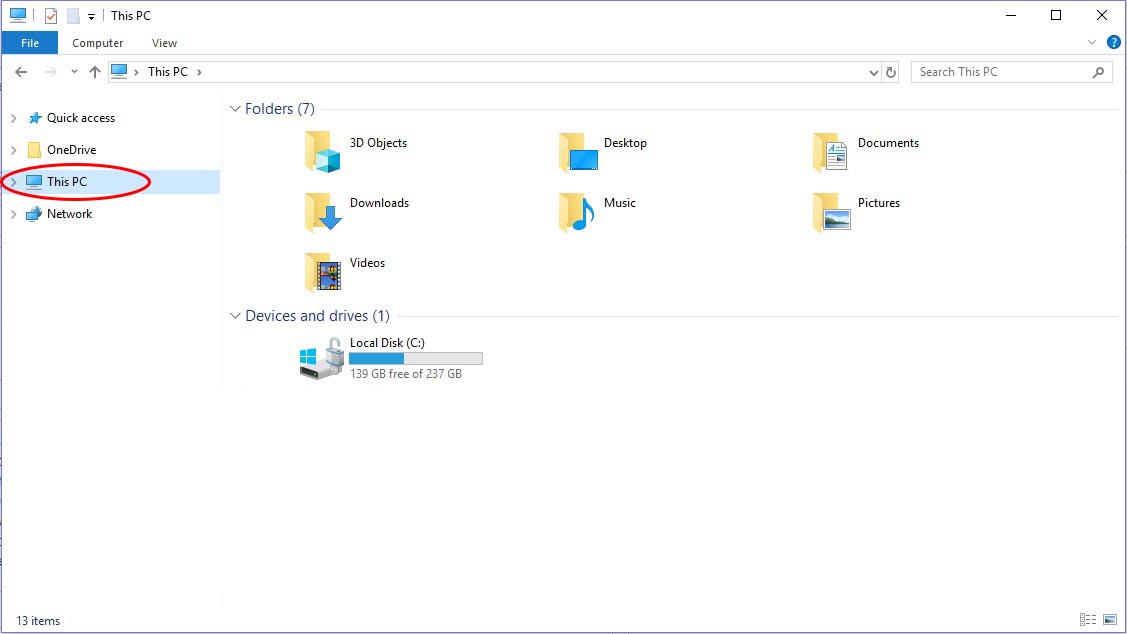Collapse the Folders (7) group
1127x634 pixels.
click(236, 109)
